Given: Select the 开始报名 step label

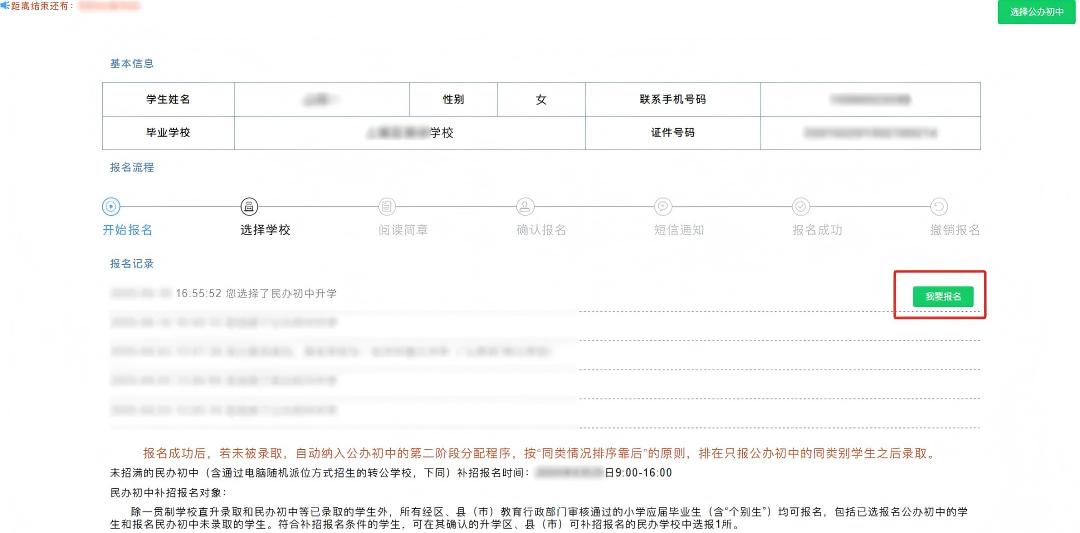Looking at the screenshot, I should pos(128,230).
